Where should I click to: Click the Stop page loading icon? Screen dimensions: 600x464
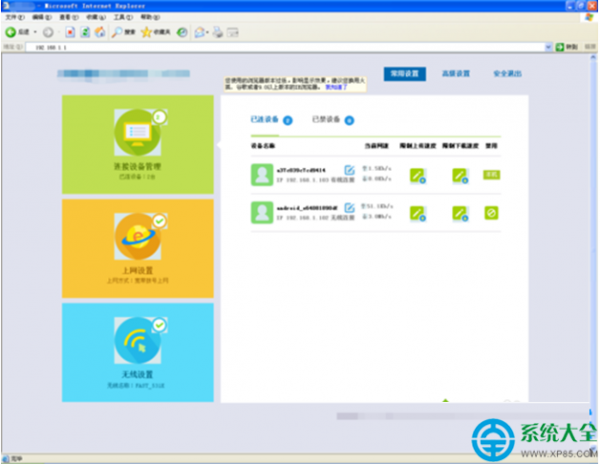70,33
